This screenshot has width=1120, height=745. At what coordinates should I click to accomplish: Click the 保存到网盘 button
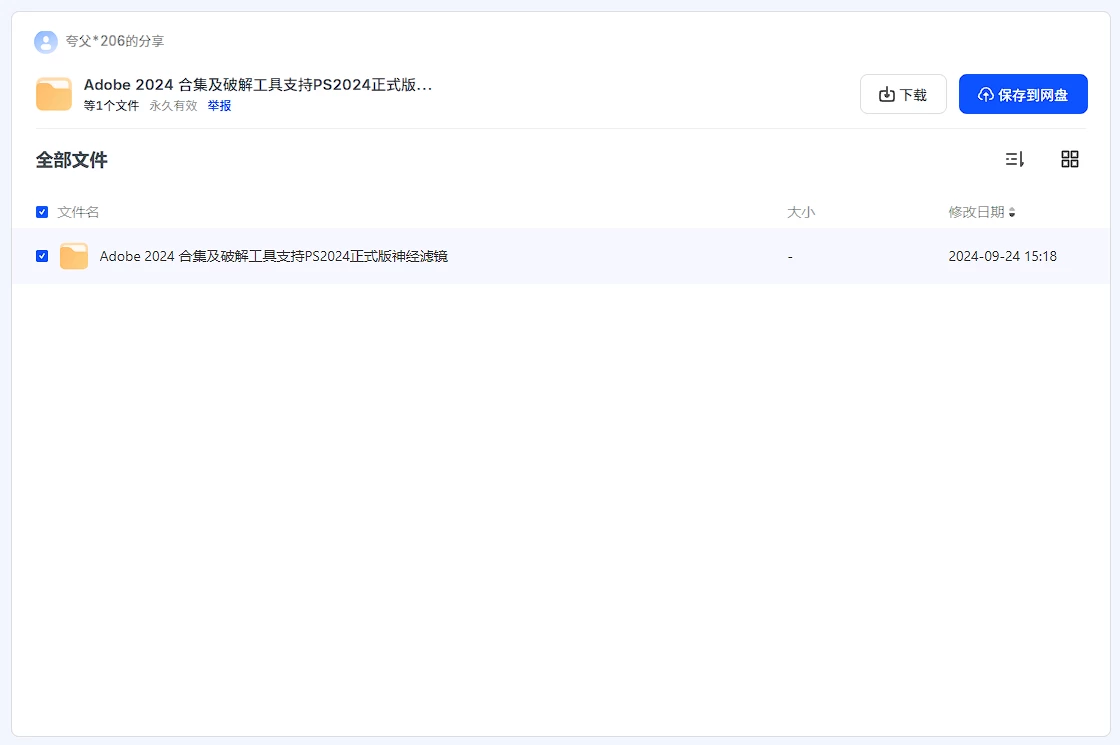[x=1022, y=95]
